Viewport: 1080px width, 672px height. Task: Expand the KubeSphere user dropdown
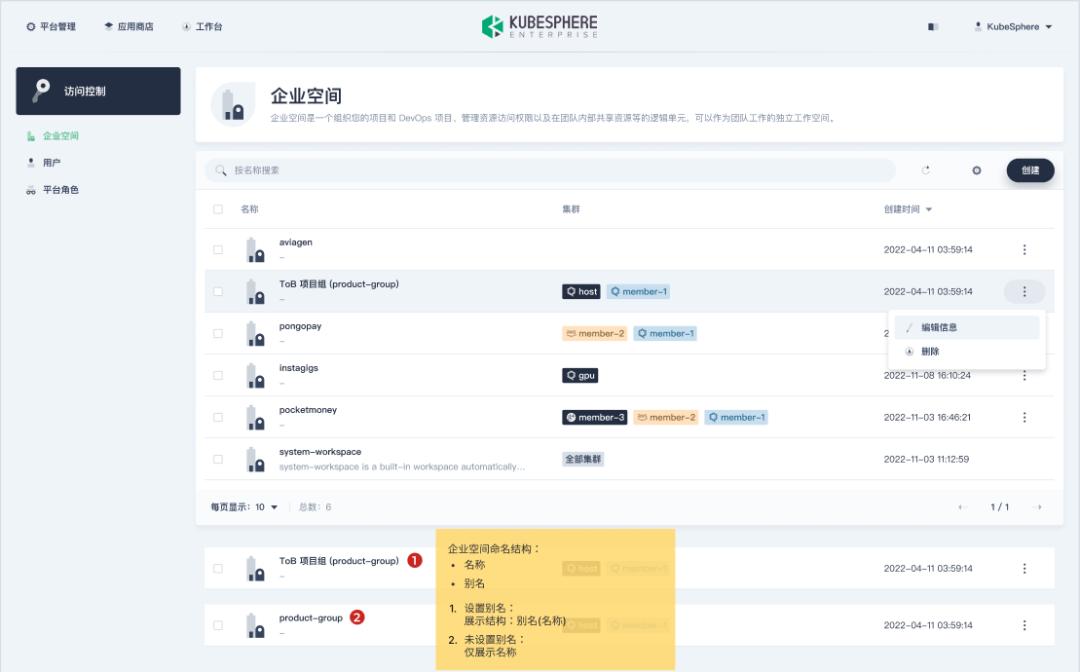tap(1013, 27)
